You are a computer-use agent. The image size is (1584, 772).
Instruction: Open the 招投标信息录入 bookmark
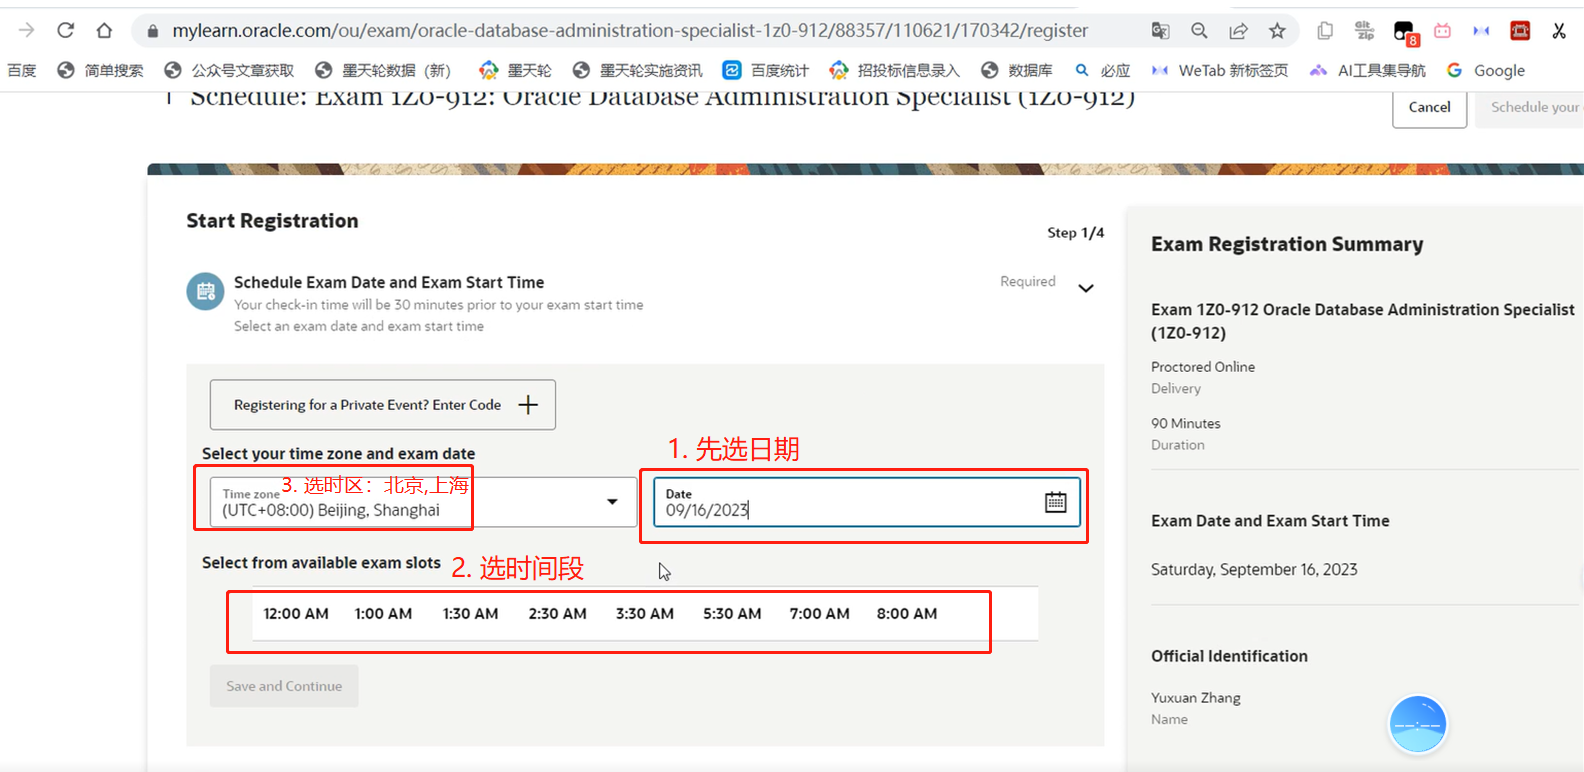(894, 70)
